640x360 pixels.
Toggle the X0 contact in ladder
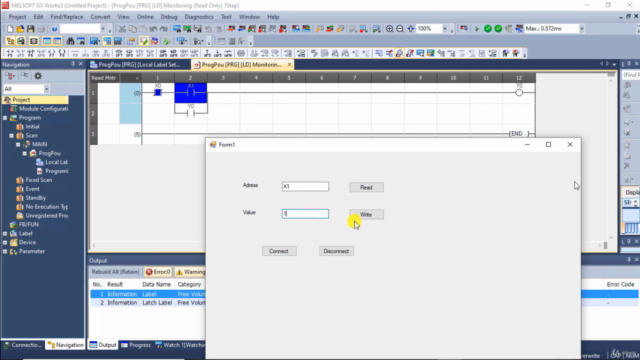(158, 93)
